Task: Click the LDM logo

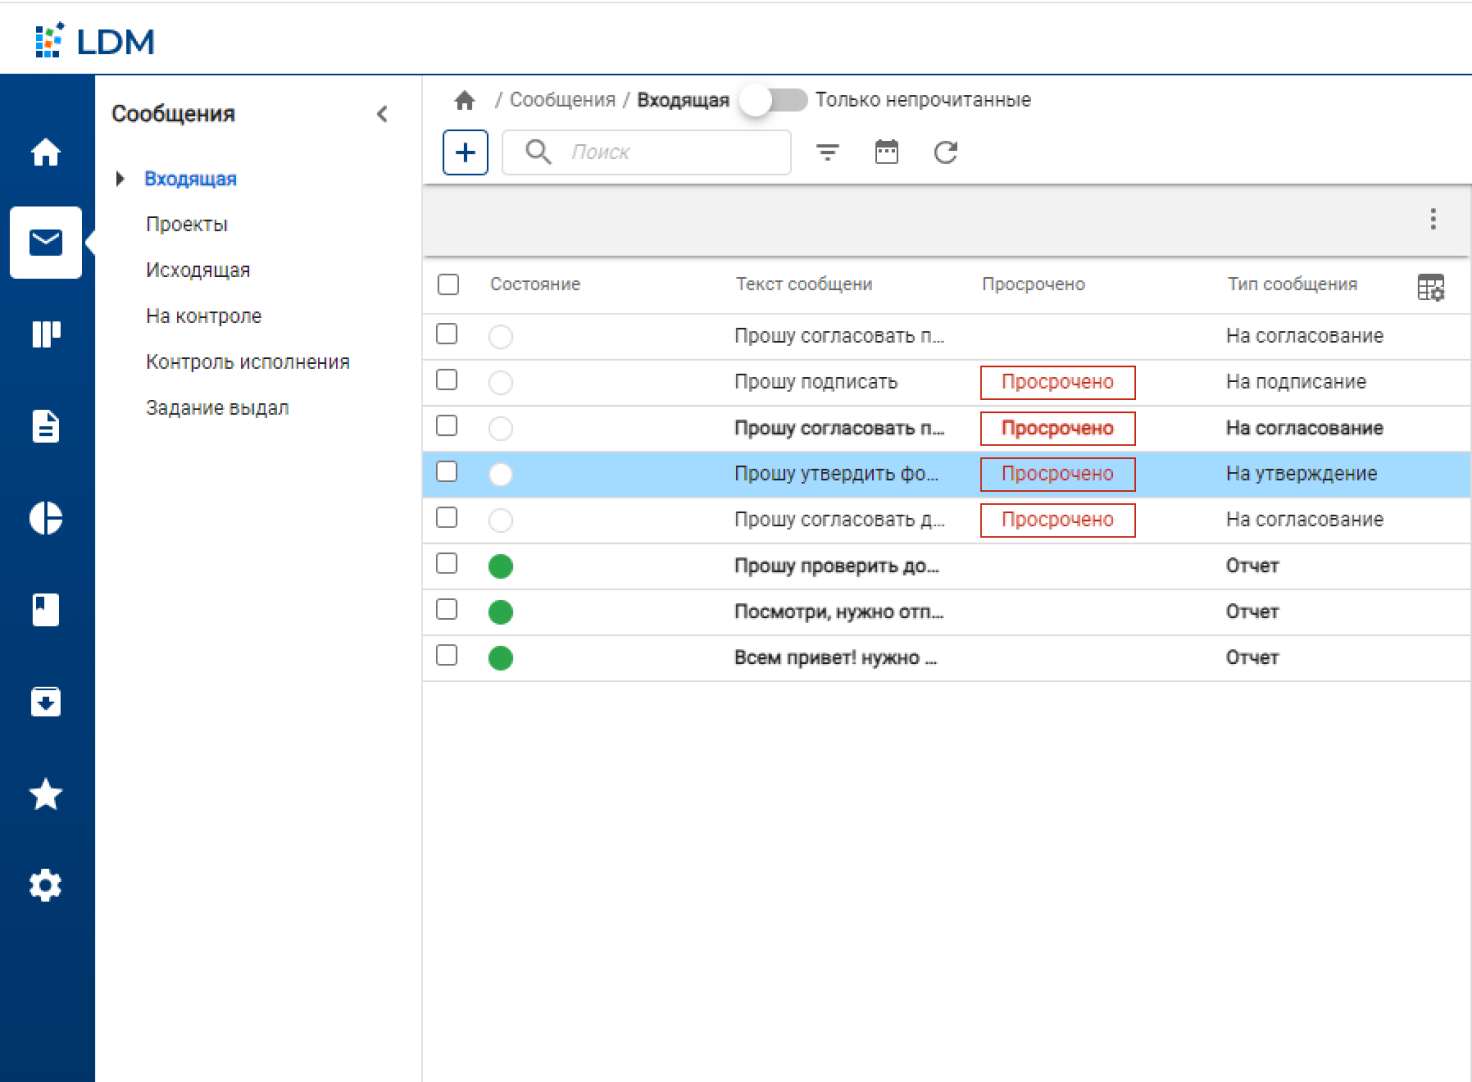Action: coord(95,41)
